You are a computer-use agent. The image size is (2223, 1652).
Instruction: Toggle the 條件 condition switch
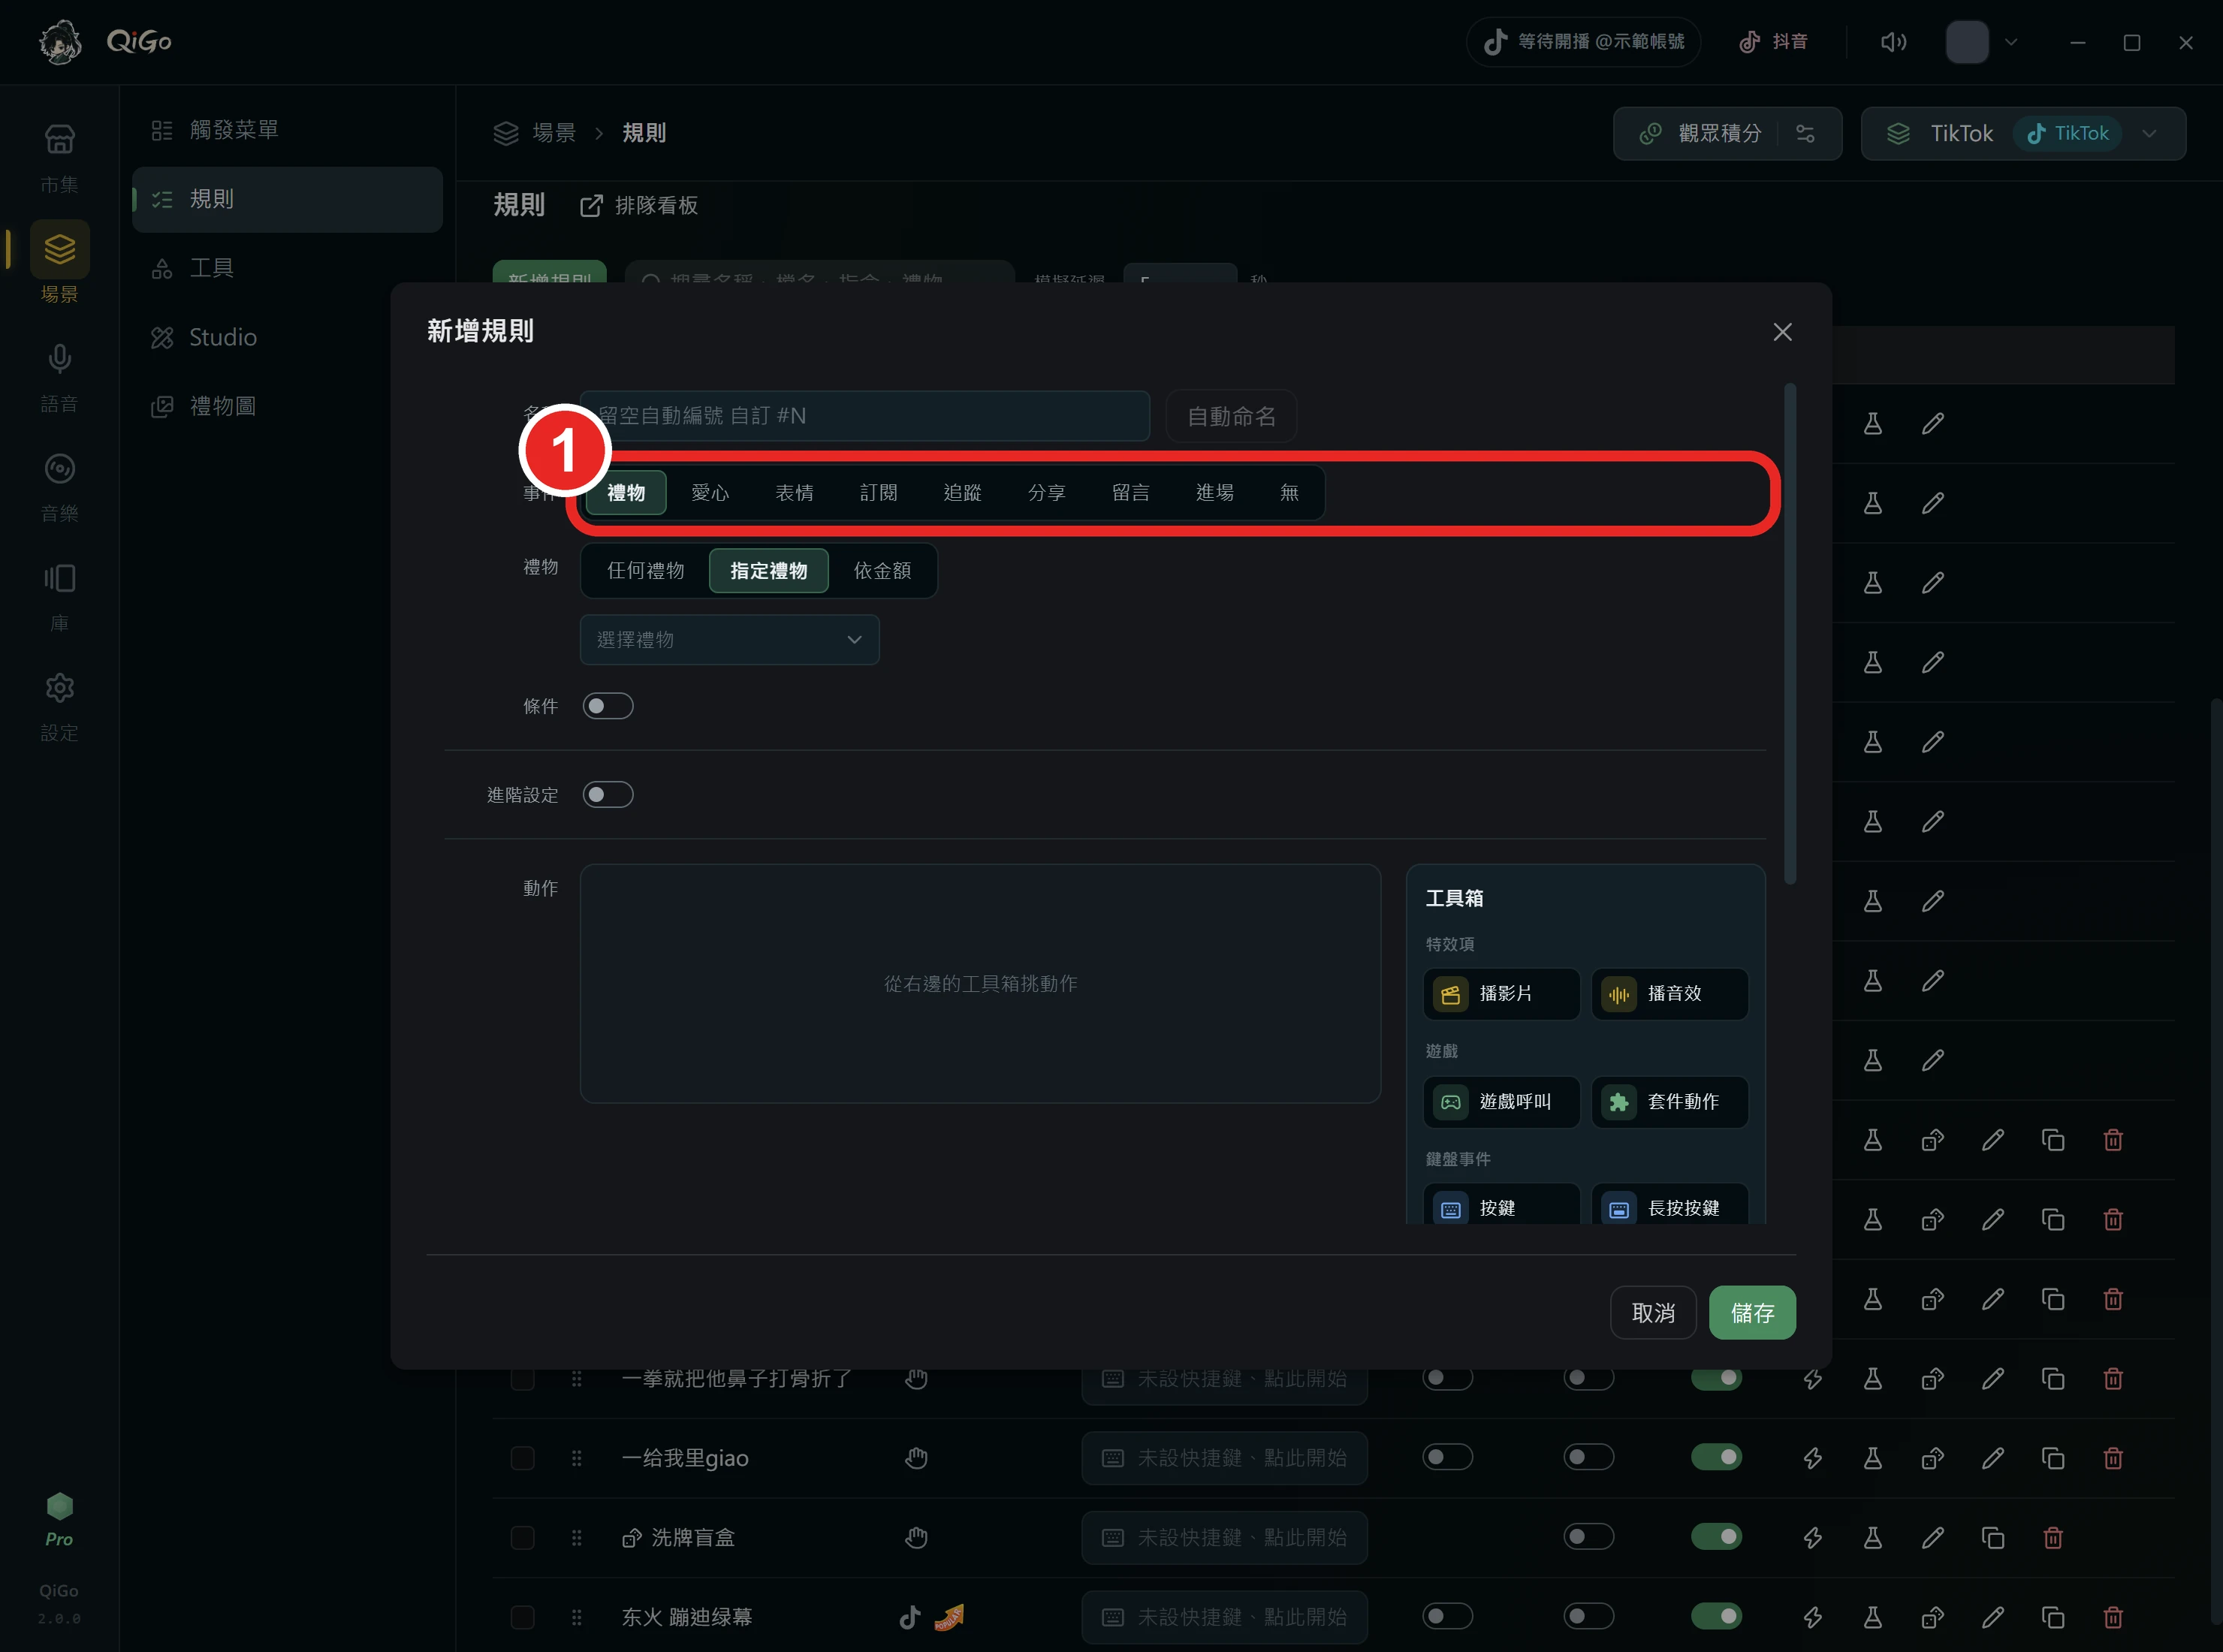[608, 706]
